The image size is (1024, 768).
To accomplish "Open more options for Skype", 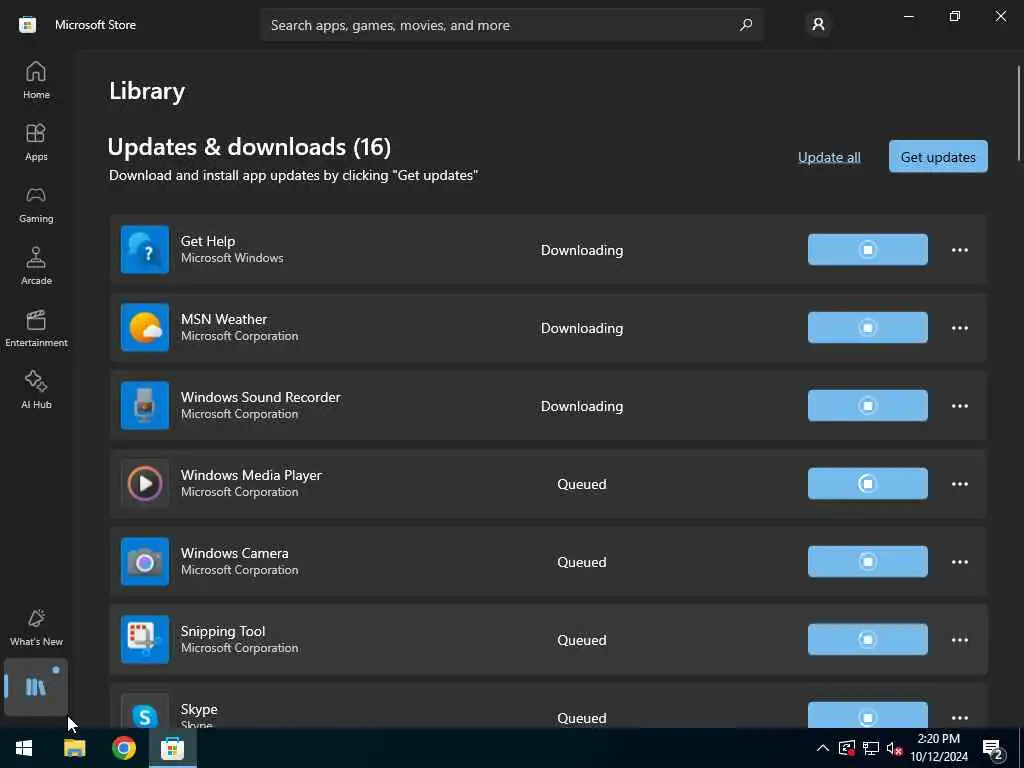I will pyautogui.click(x=959, y=718).
